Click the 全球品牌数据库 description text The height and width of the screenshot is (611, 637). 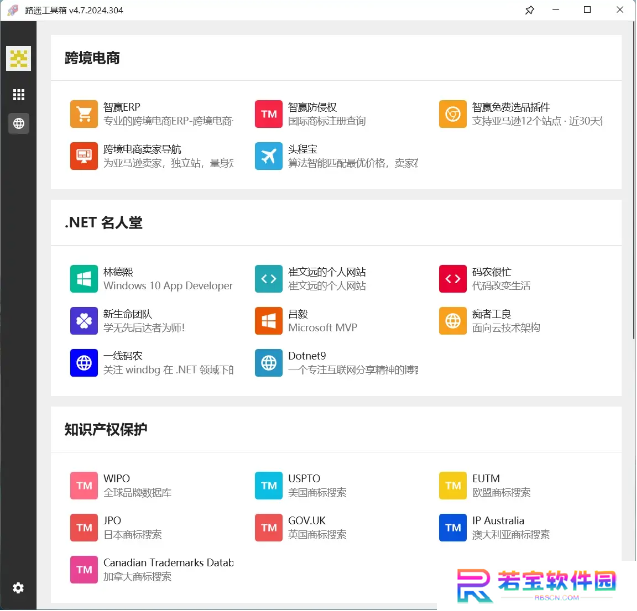(x=137, y=492)
